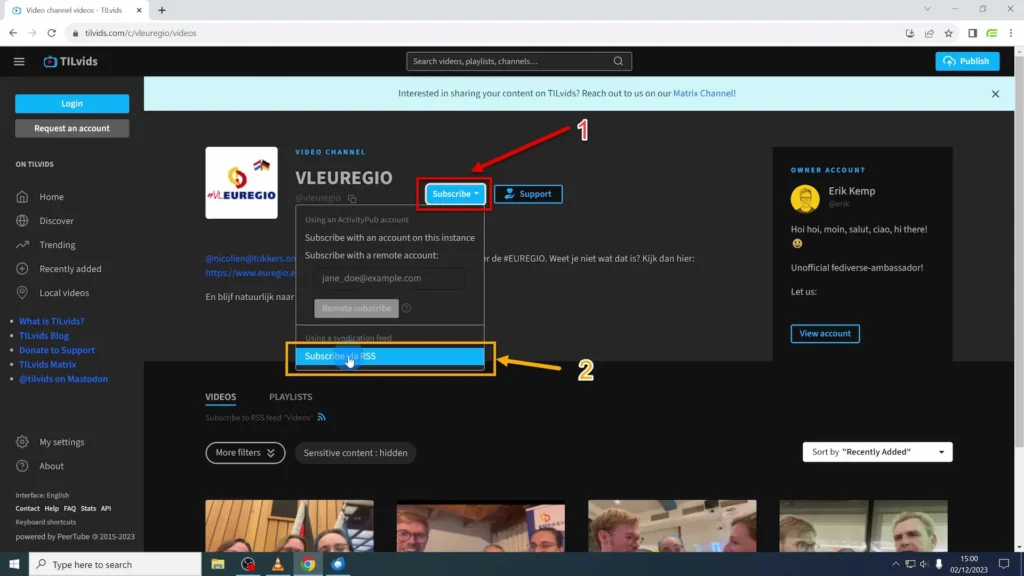Click the Publish button
This screenshot has height=576, width=1024.
click(x=967, y=61)
